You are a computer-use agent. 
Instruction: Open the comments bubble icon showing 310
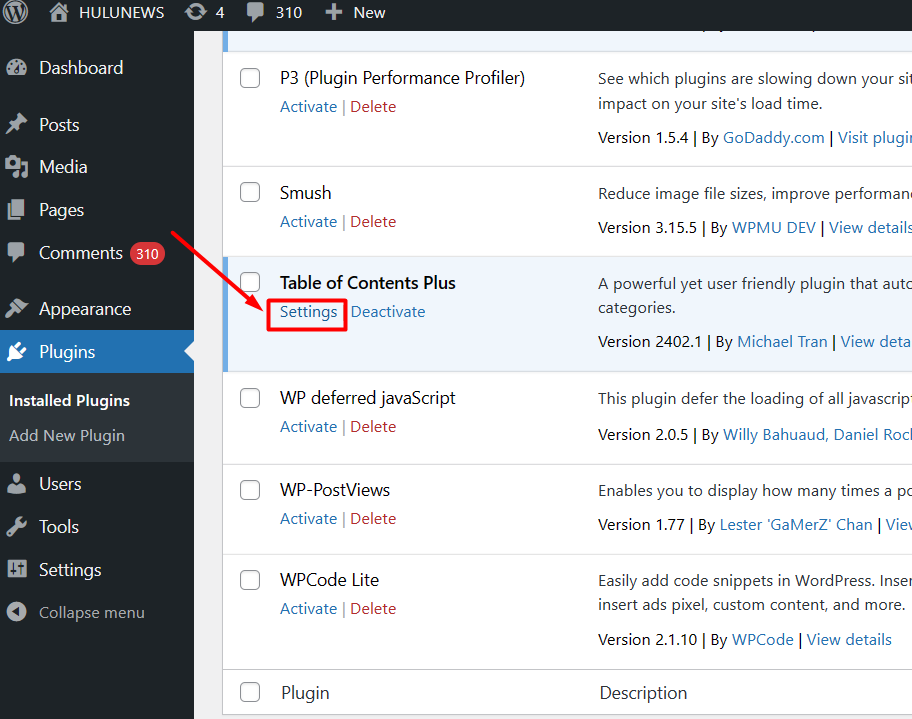click(x=257, y=13)
